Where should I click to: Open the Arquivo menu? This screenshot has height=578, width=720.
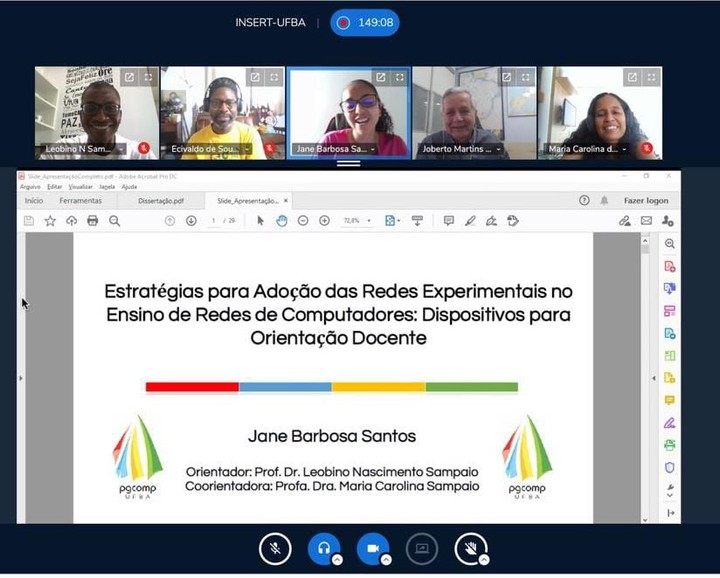pos(30,187)
